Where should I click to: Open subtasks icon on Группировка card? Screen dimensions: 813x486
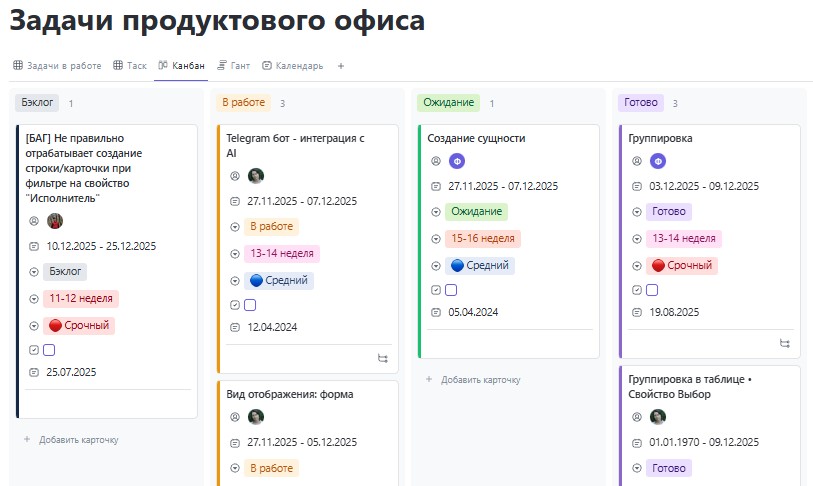pos(785,343)
